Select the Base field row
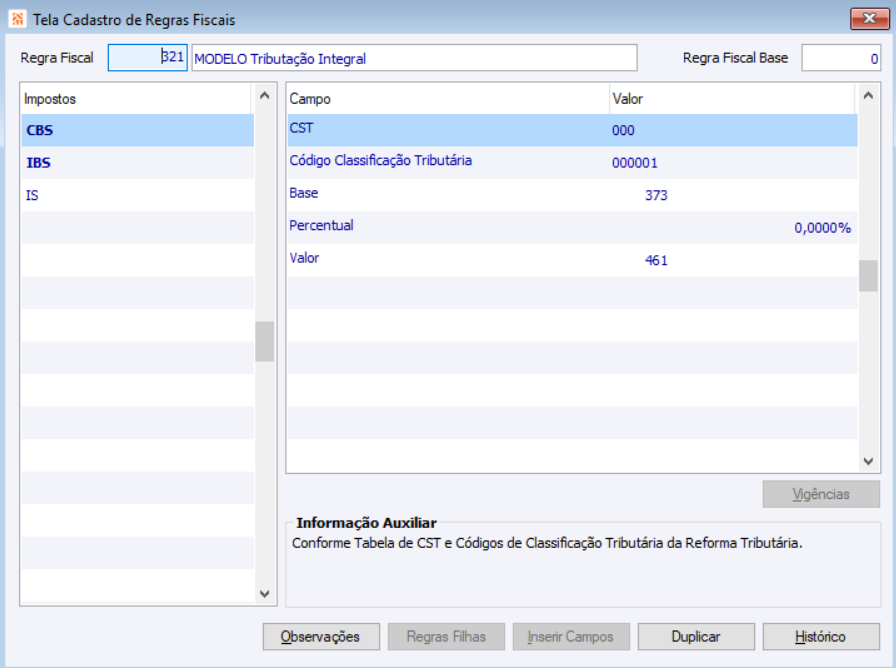896x668 pixels. click(x=572, y=195)
